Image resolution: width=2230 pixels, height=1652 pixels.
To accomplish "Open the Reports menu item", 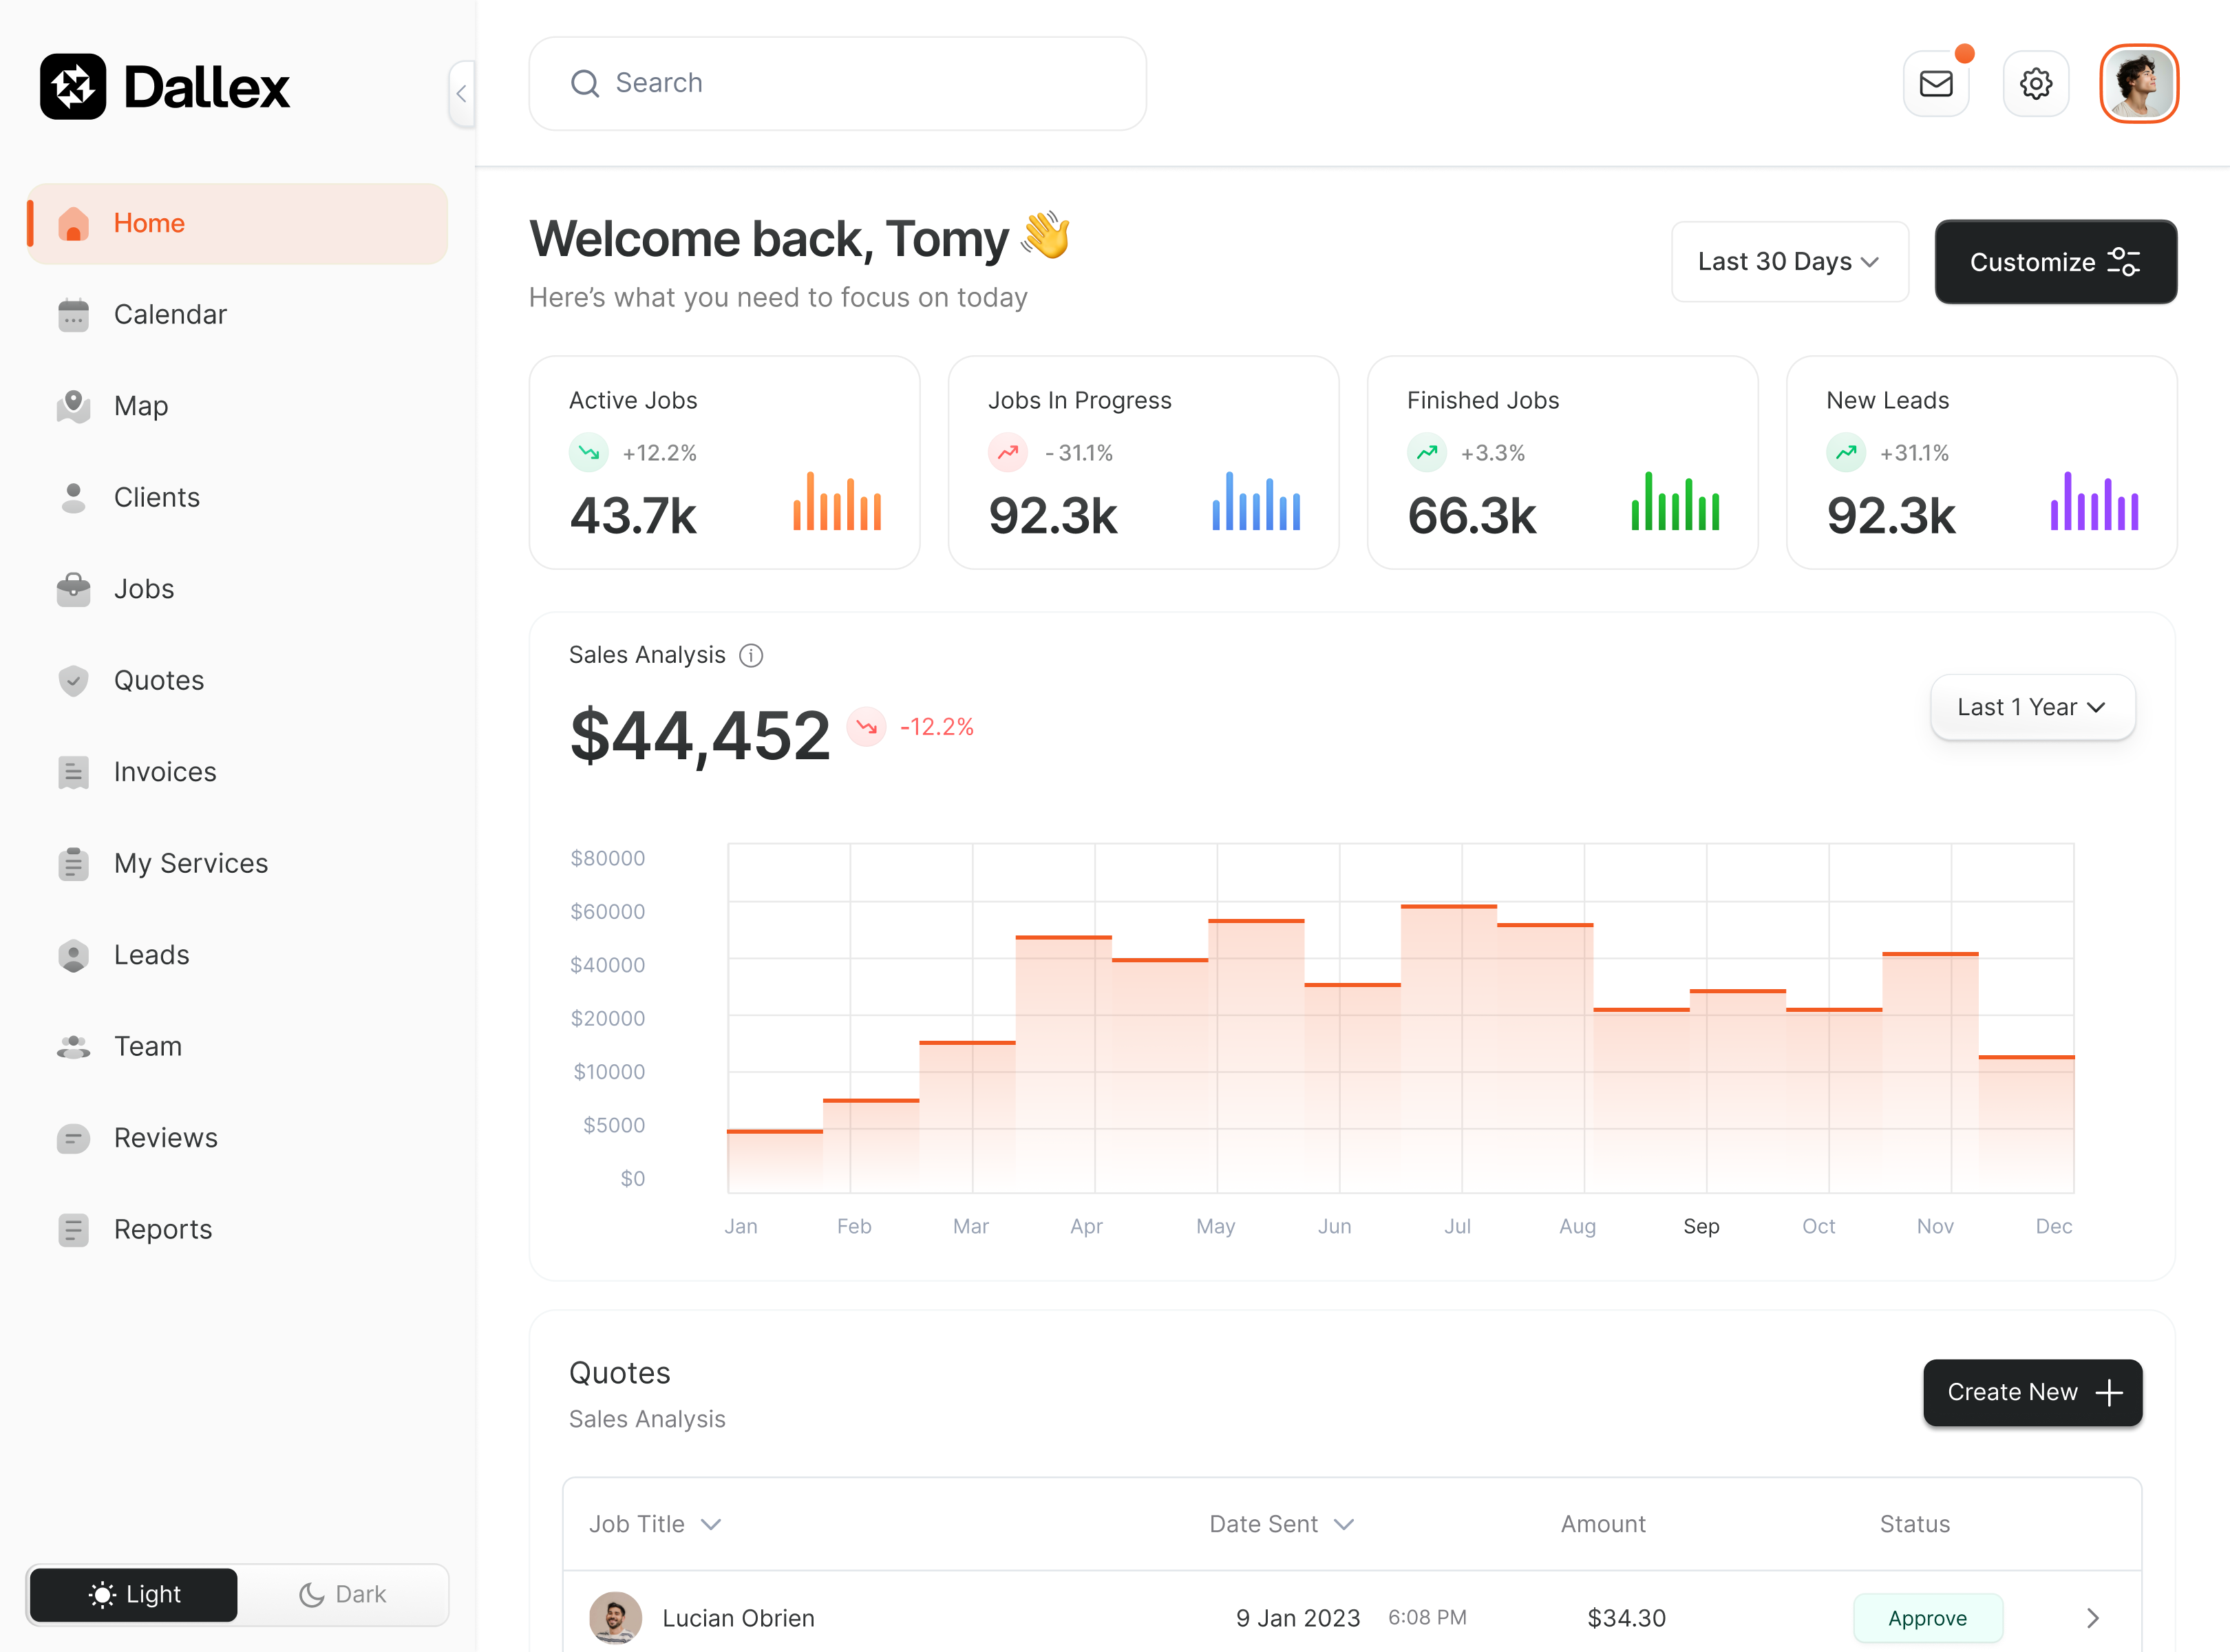I will pos(163,1229).
